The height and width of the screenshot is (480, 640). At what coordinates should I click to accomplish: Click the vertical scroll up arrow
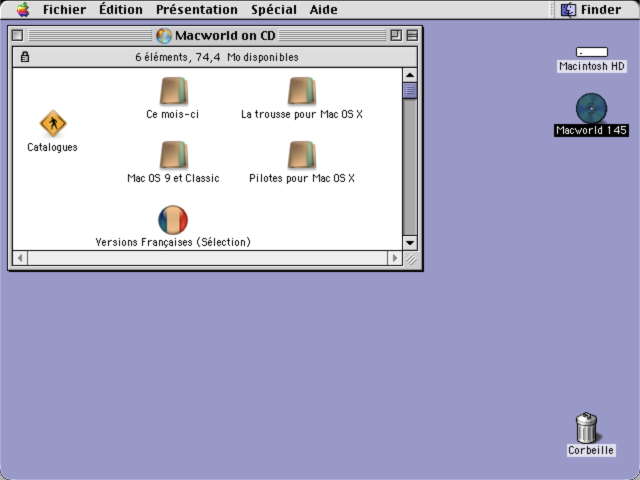coord(410,75)
